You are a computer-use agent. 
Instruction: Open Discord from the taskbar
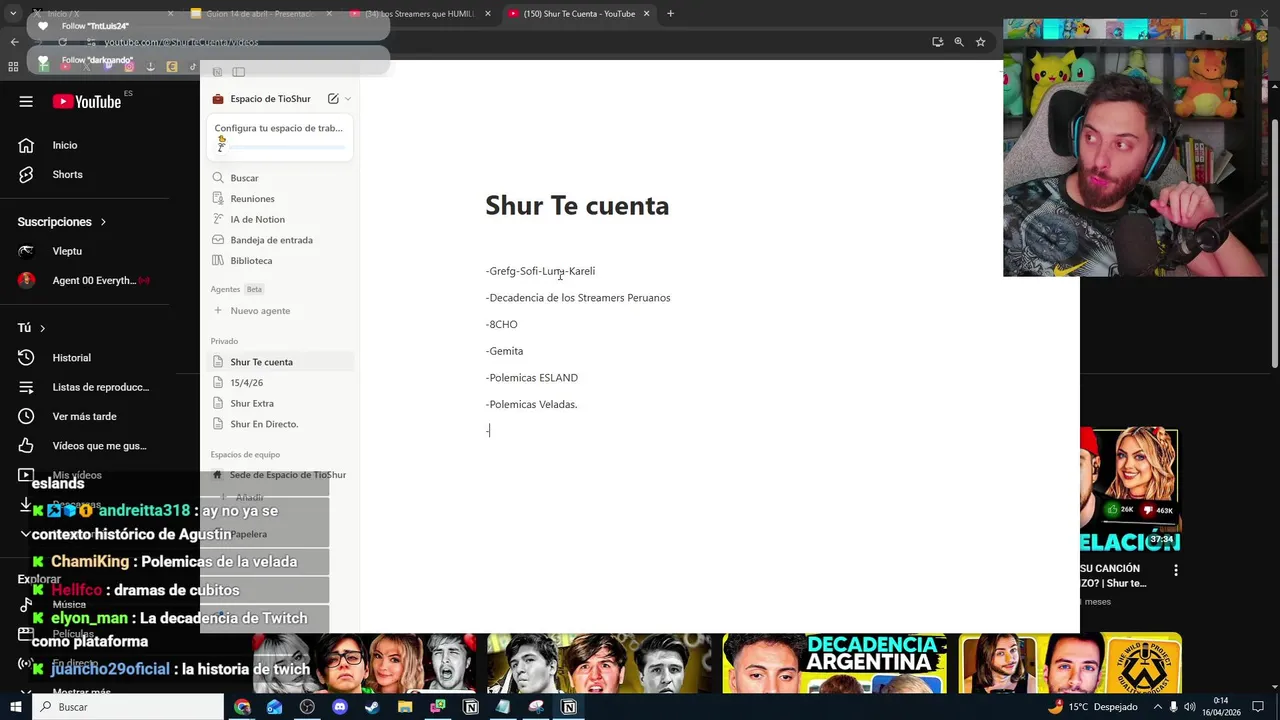340,707
